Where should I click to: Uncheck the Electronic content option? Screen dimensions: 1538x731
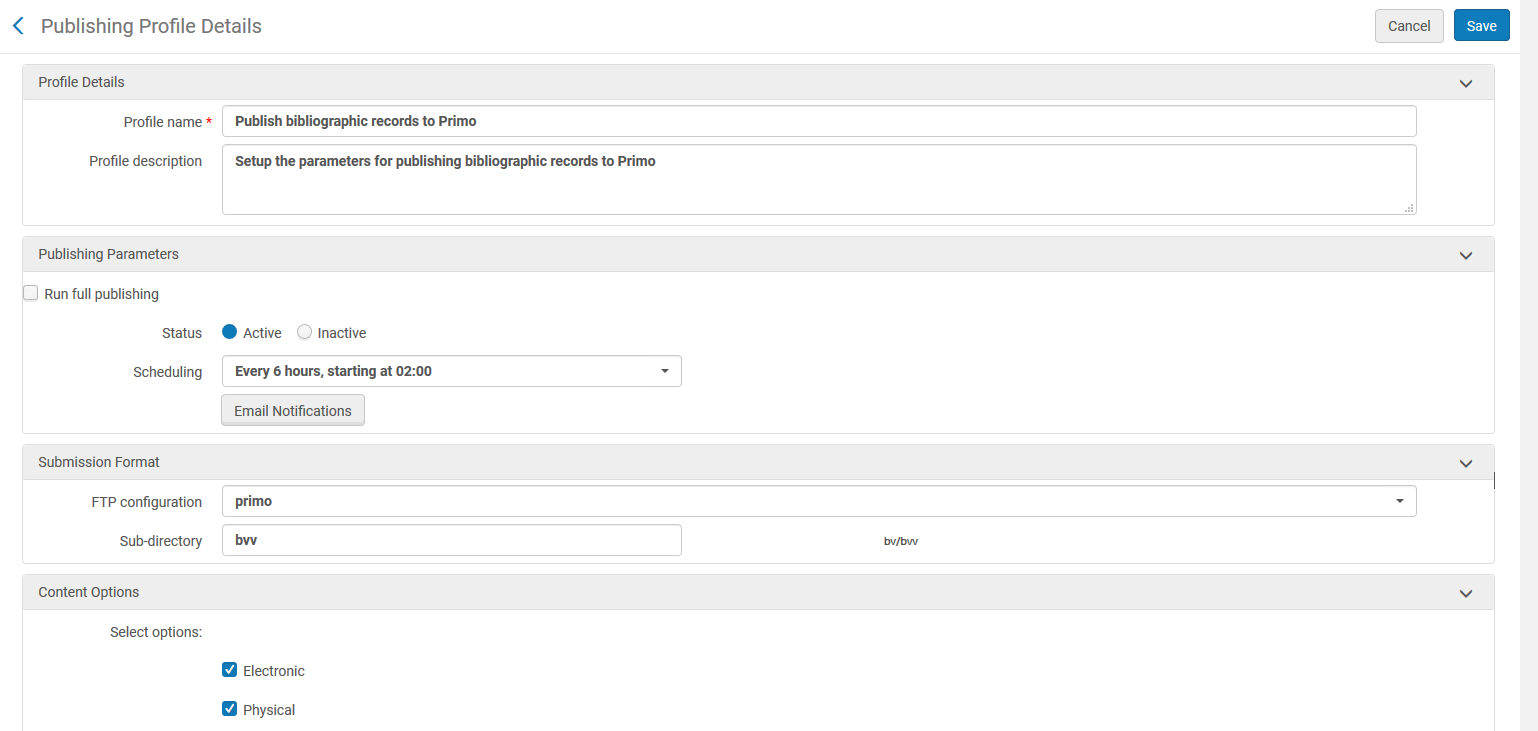pyautogui.click(x=230, y=670)
